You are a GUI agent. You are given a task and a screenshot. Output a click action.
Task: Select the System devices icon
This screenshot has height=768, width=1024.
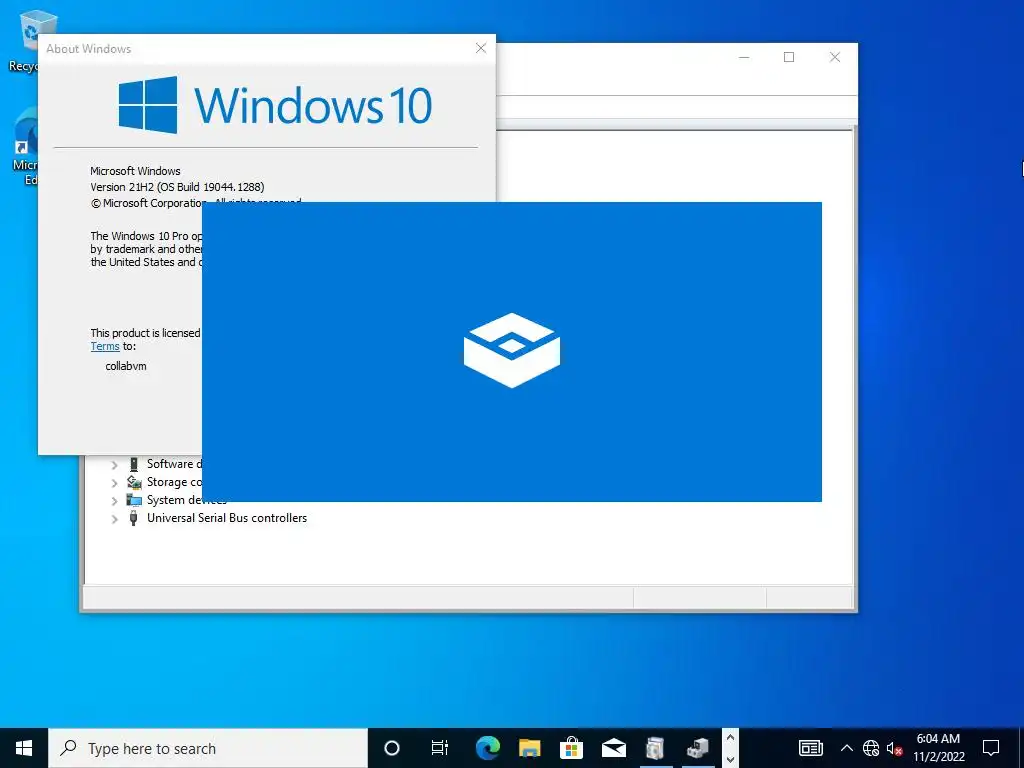tap(134, 500)
